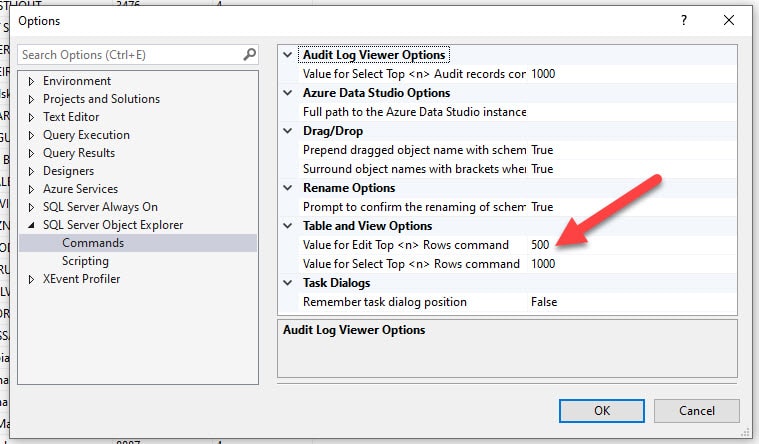Expand the Environment tree node
The image size is (759, 444).
pyautogui.click(x=32, y=81)
